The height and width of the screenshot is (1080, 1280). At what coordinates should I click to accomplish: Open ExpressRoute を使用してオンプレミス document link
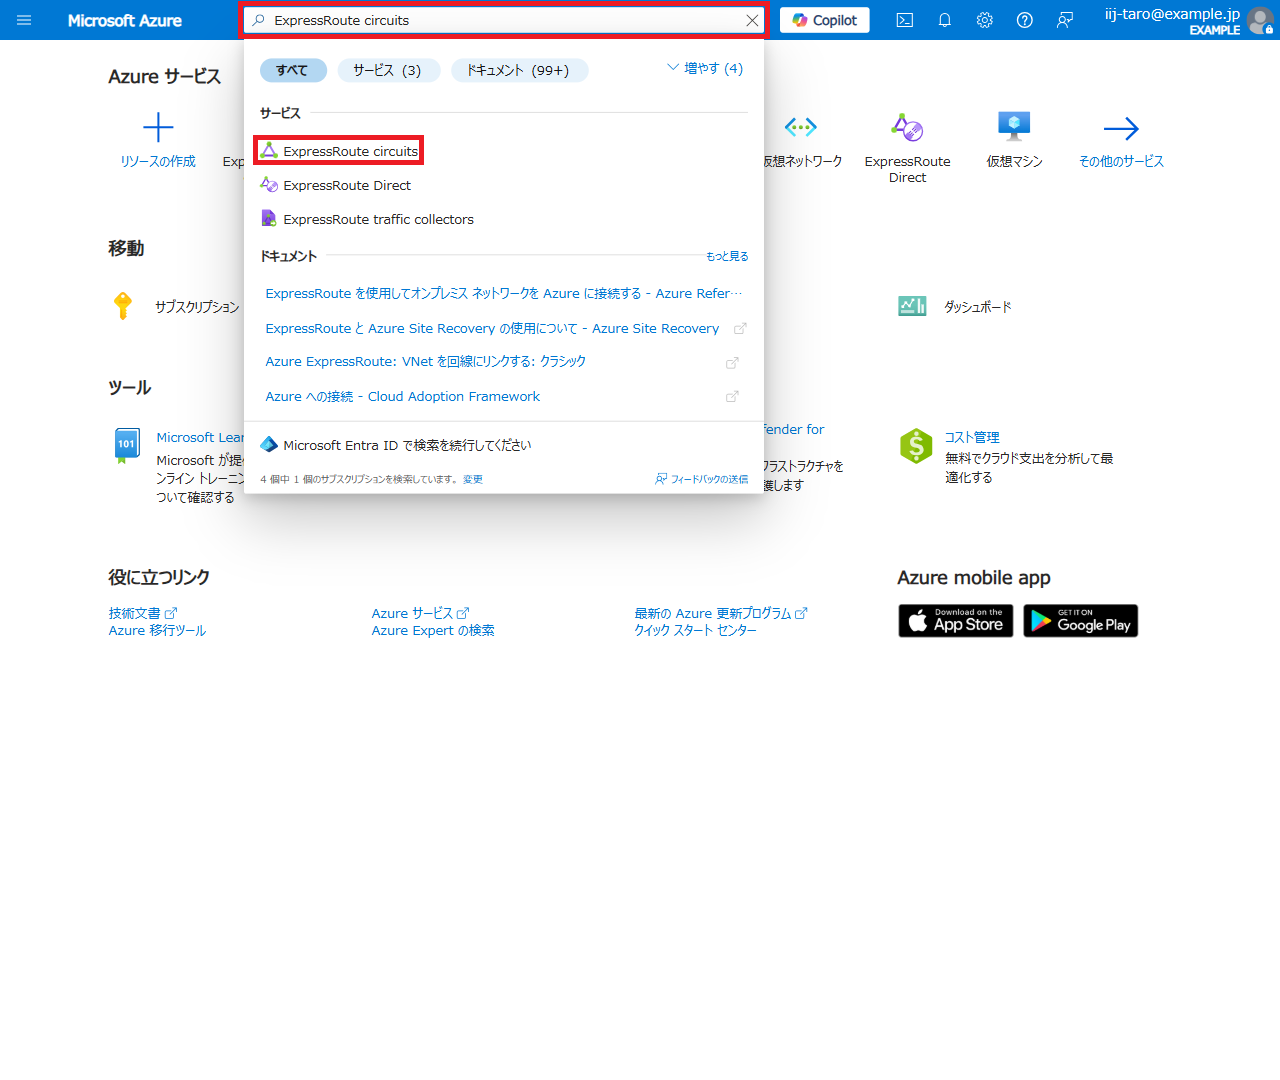(503, 293)
